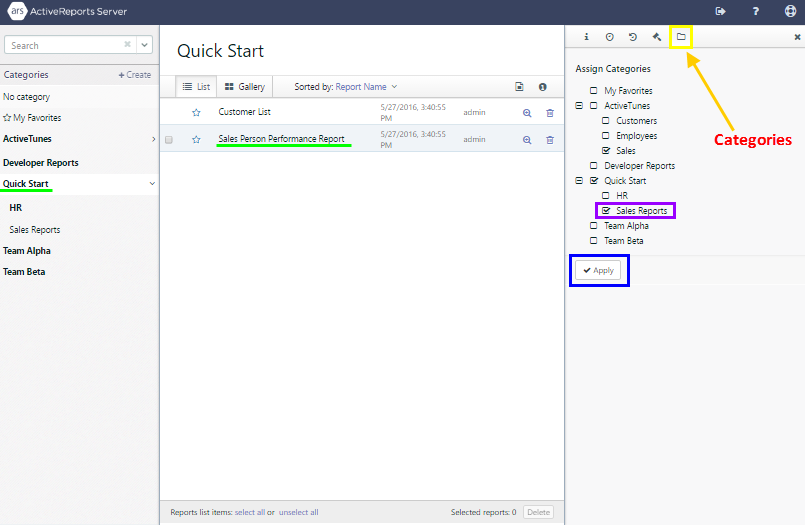Open the Categories folder icon tab

tap(681, 37)
